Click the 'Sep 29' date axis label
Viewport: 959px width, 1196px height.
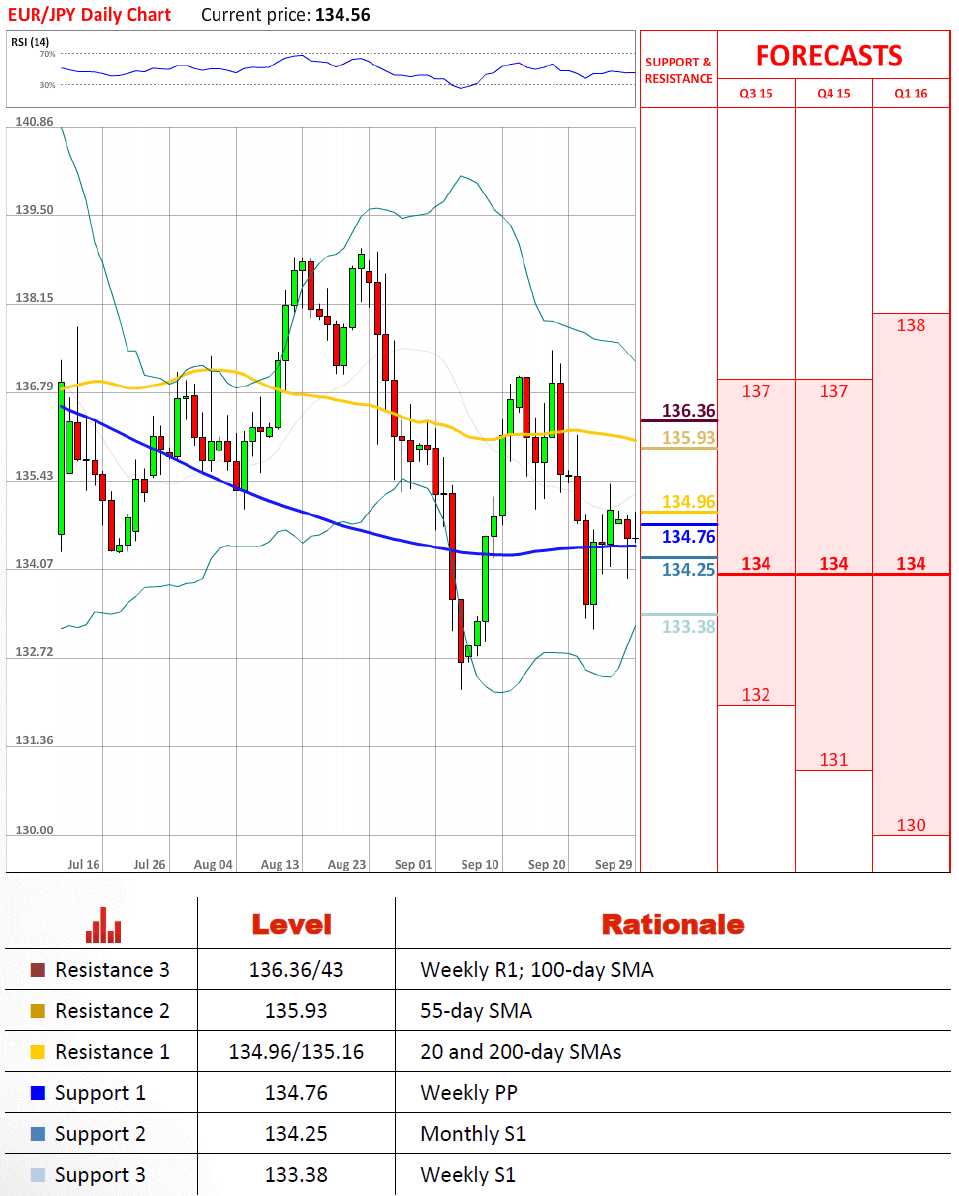613,865
